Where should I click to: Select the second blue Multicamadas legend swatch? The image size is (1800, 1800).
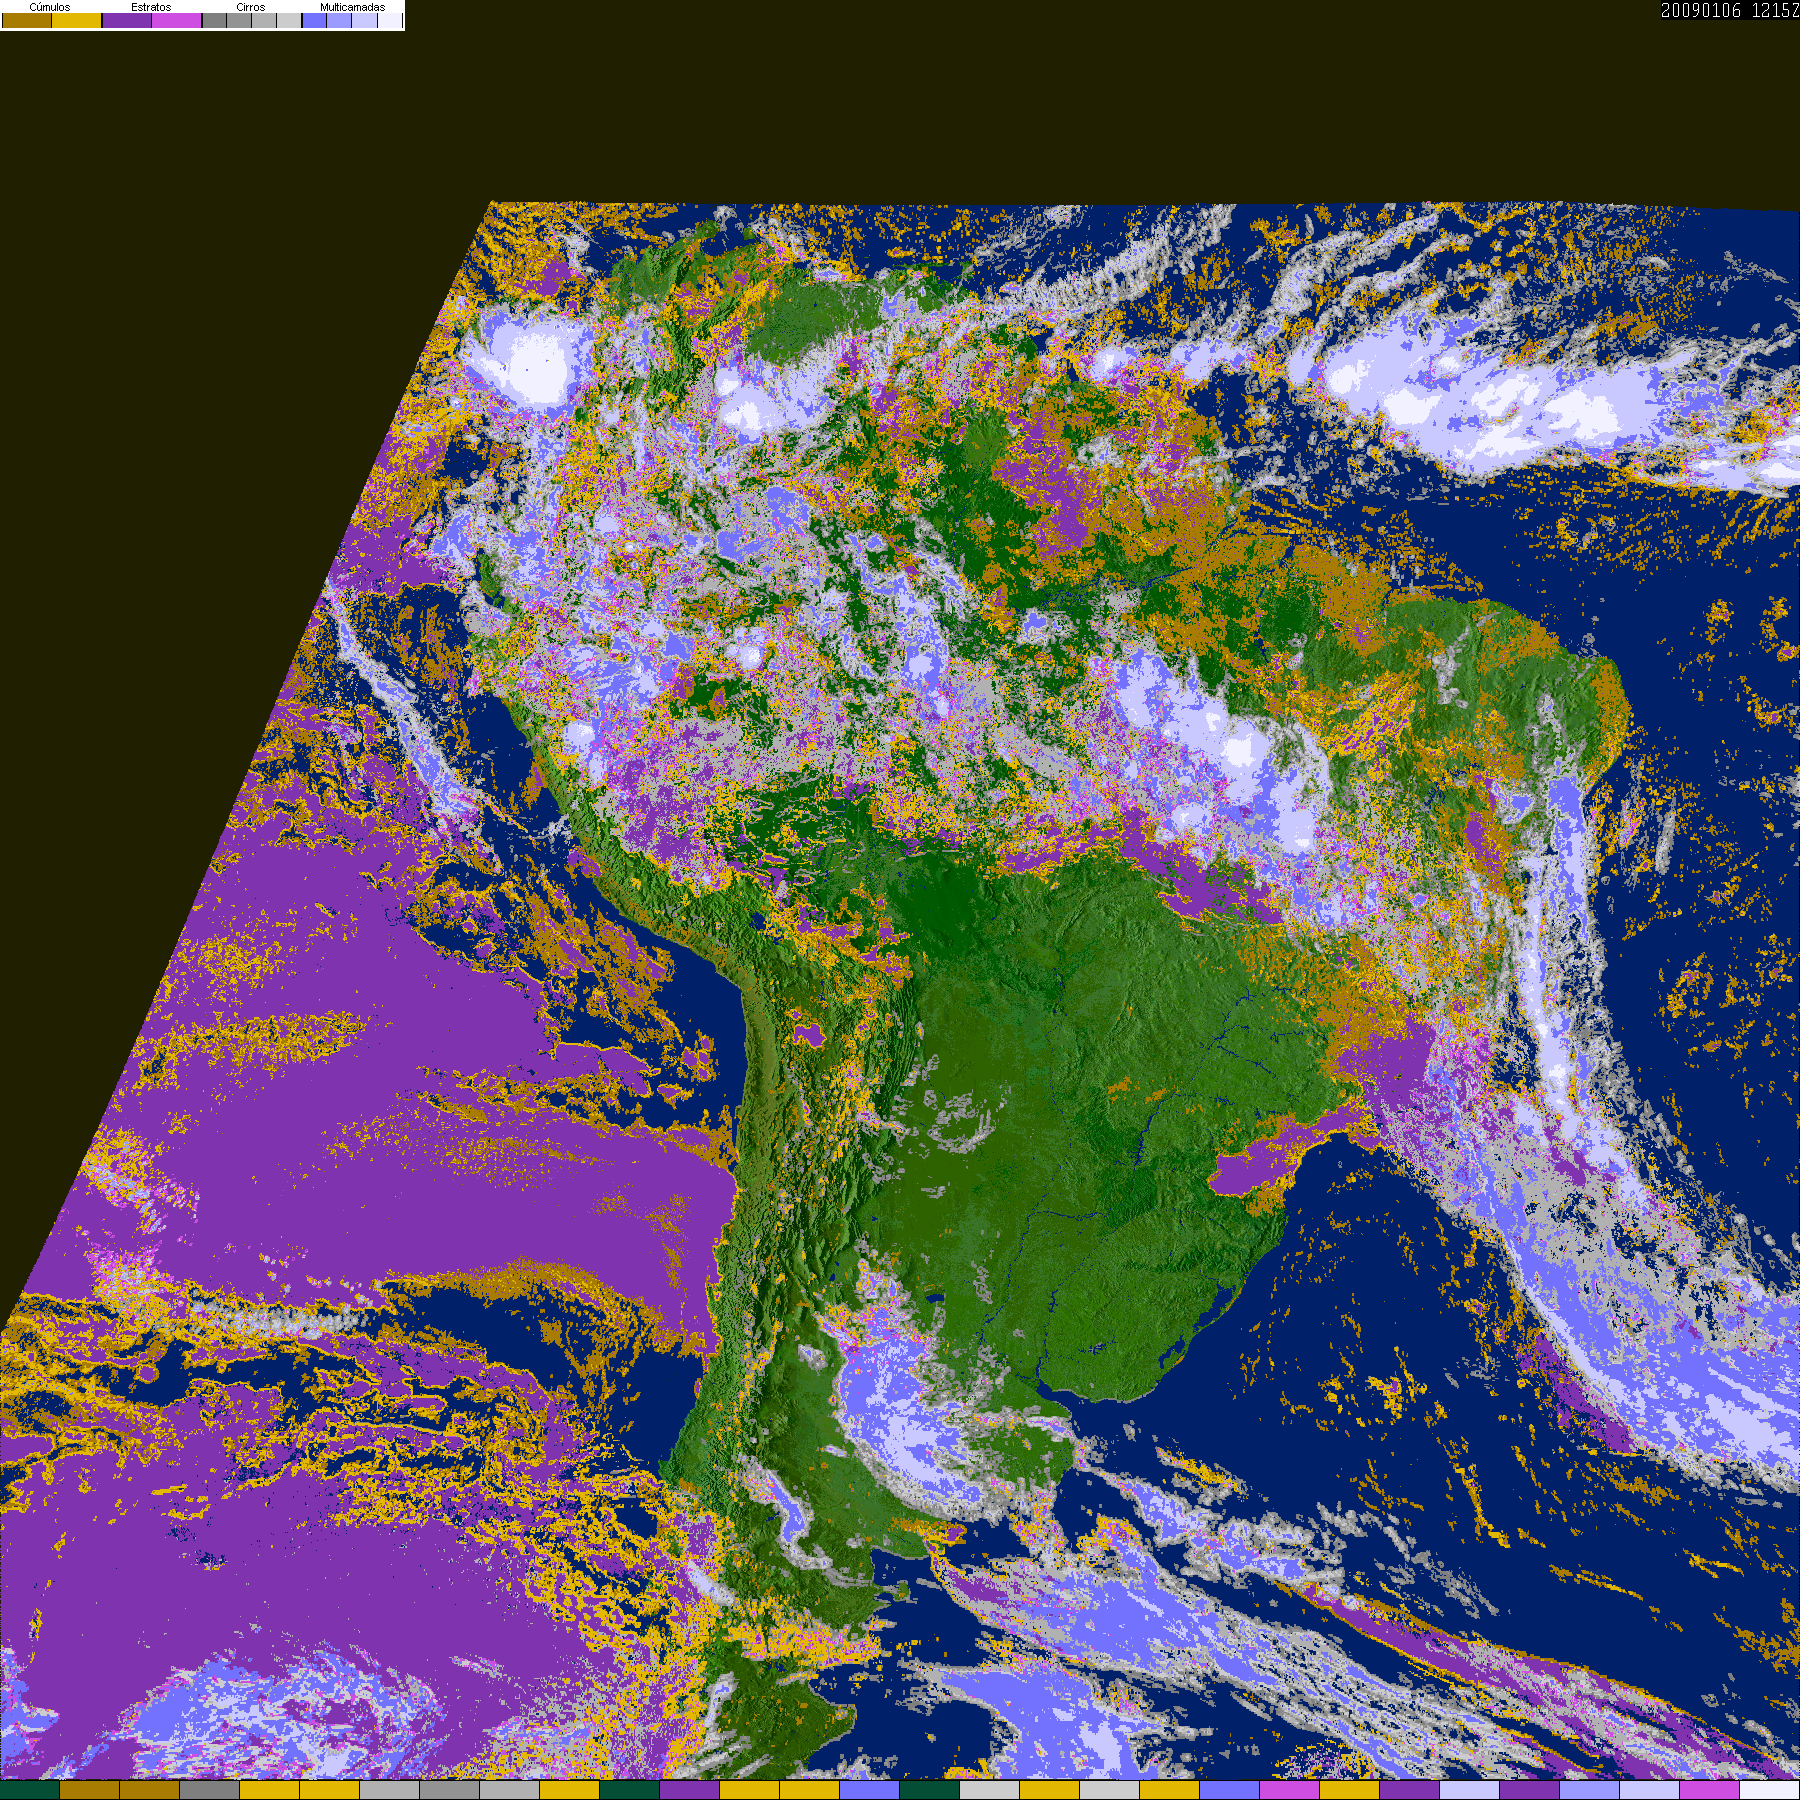pos(339,21)
